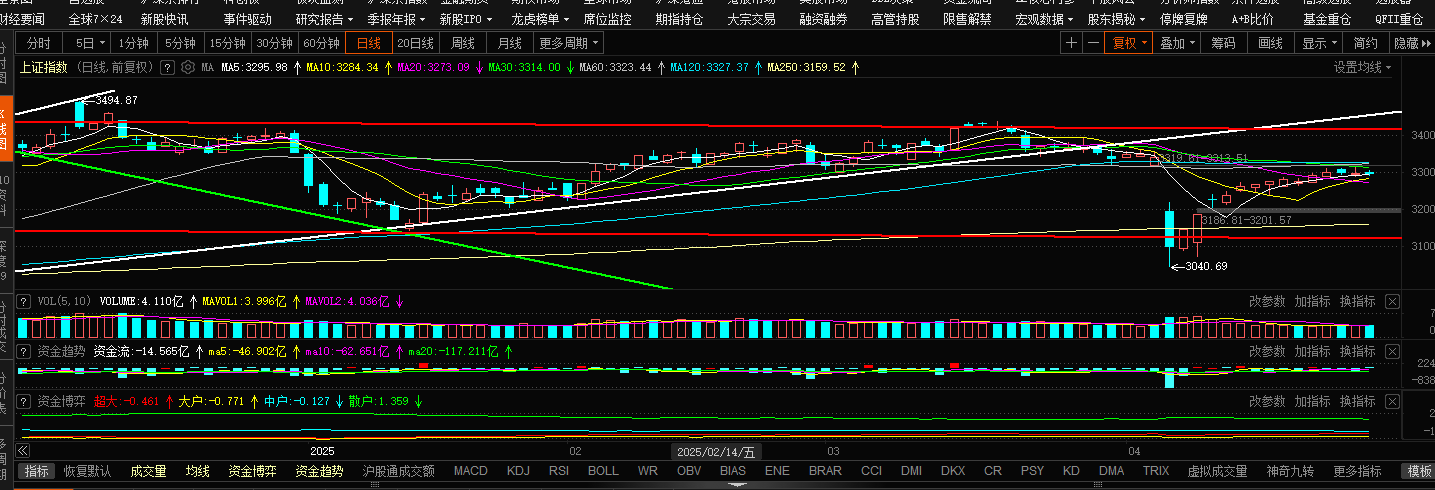Zoom out chart with minus button

click(x=1093, y=43)
